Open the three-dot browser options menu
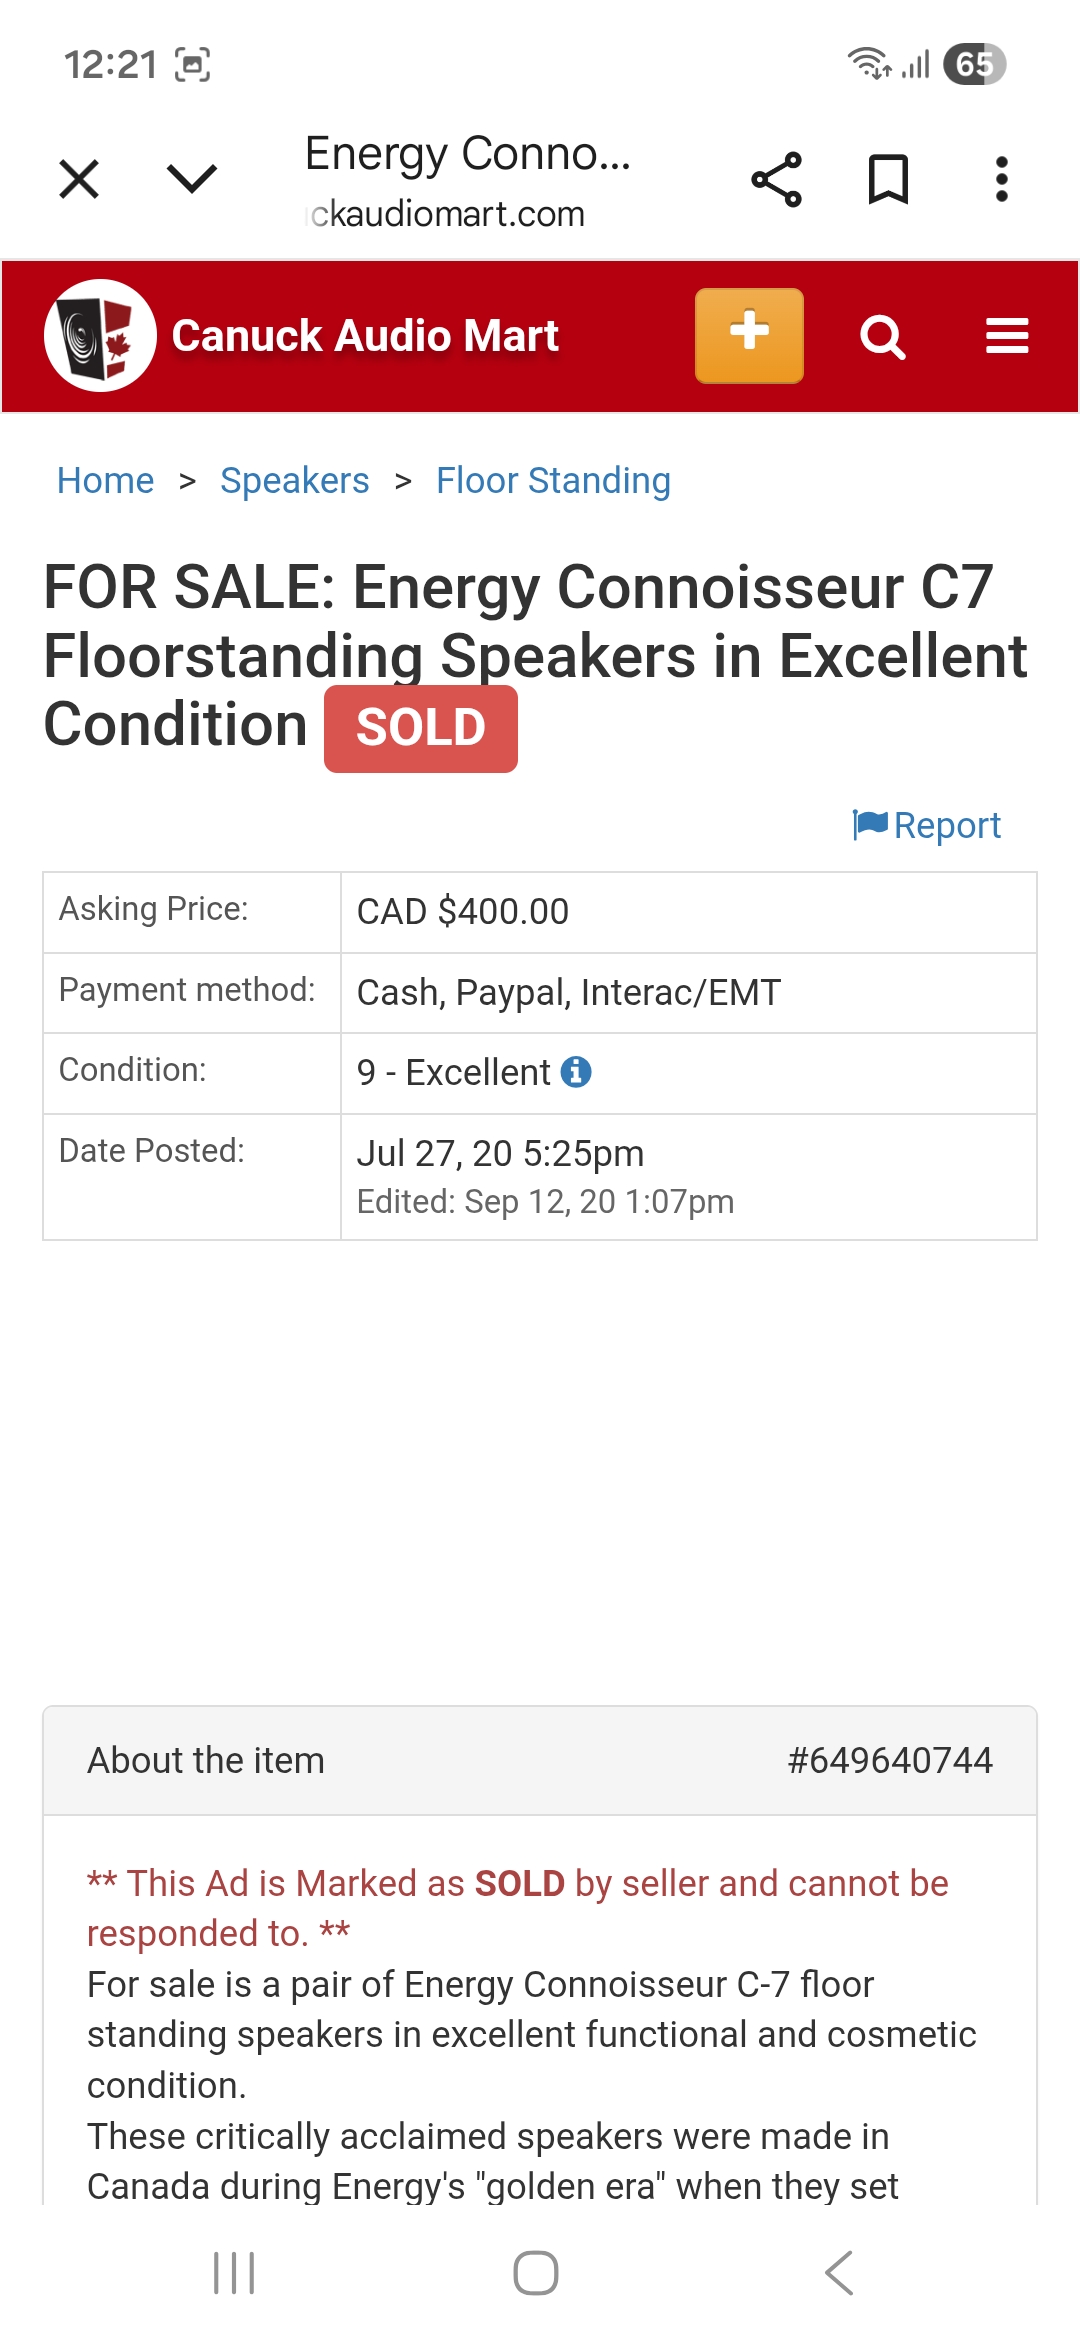The height and width of the screenshot is (2340, 1080). [x=1001, y=180]
